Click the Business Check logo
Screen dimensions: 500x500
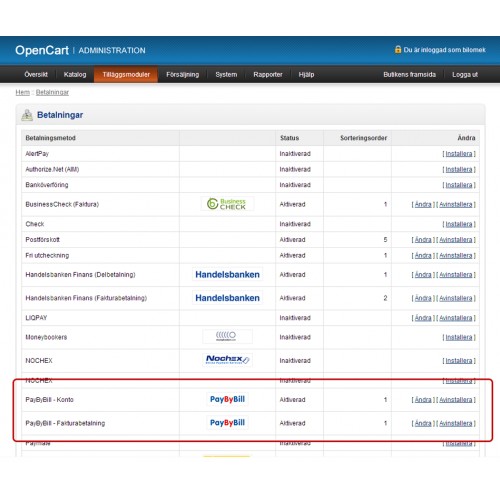[x=227, y=204]
